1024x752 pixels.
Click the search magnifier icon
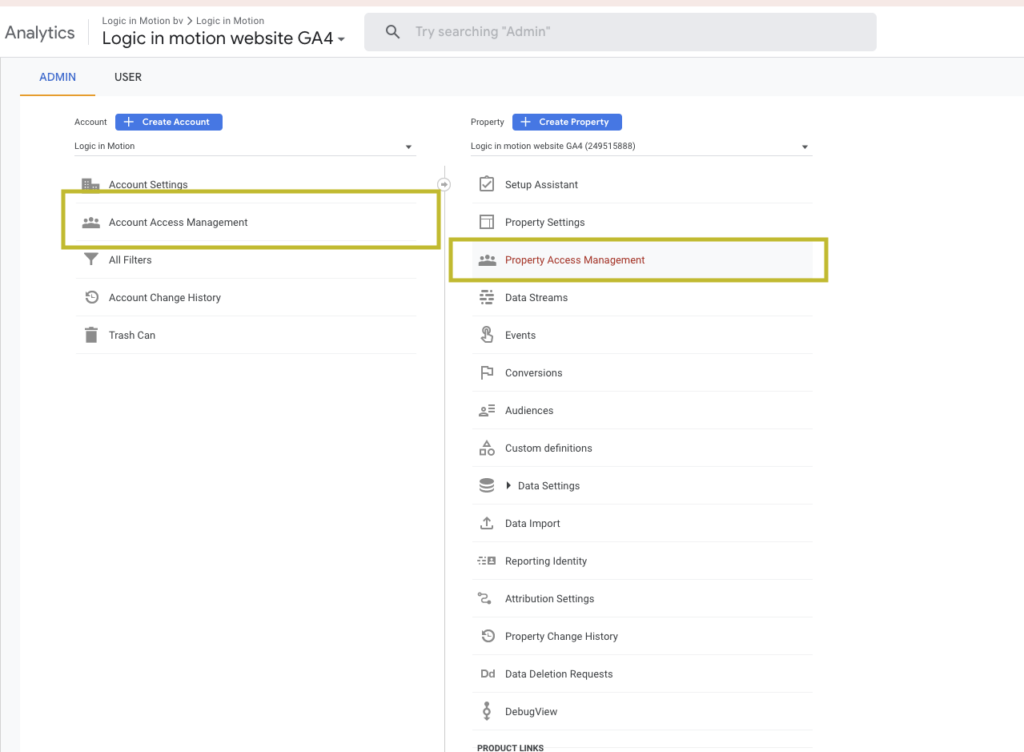pos(392,31)
